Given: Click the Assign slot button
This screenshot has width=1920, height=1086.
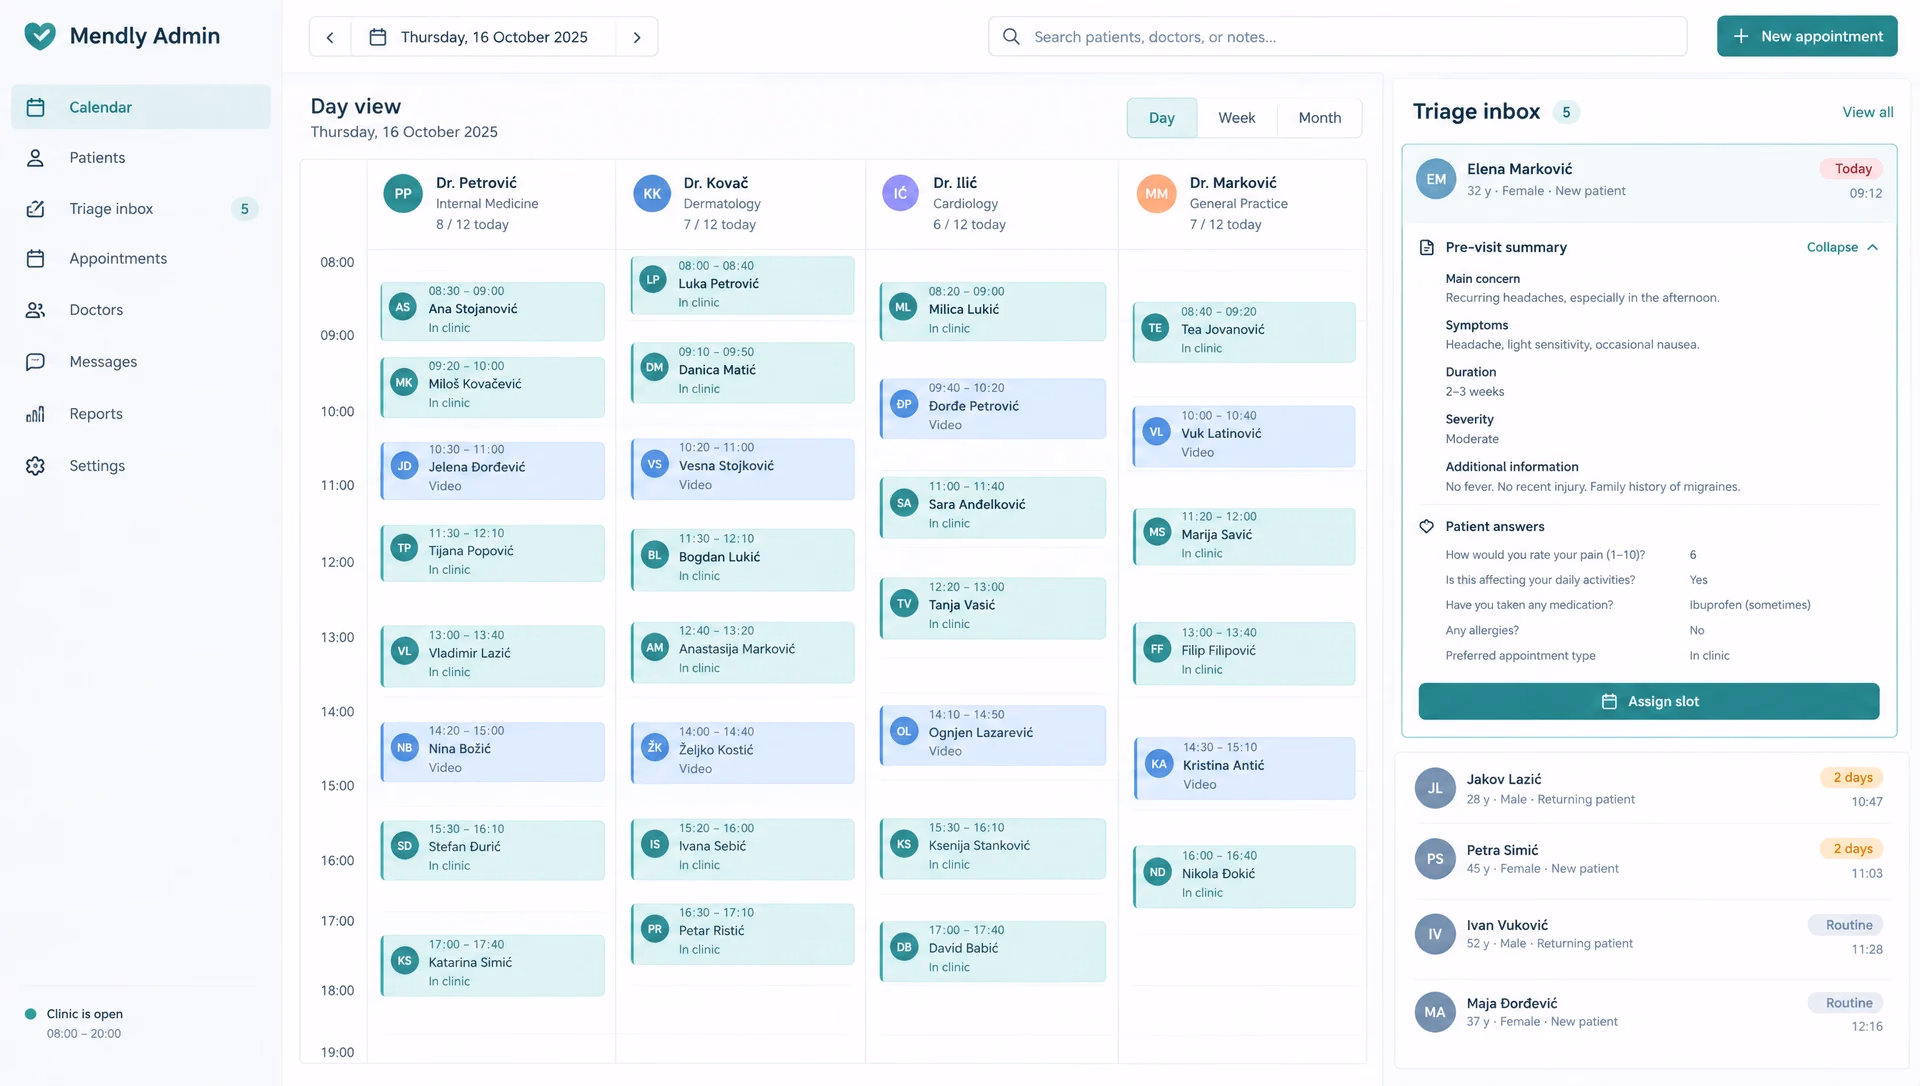Looking at the screenshot, I should 1649,702.
